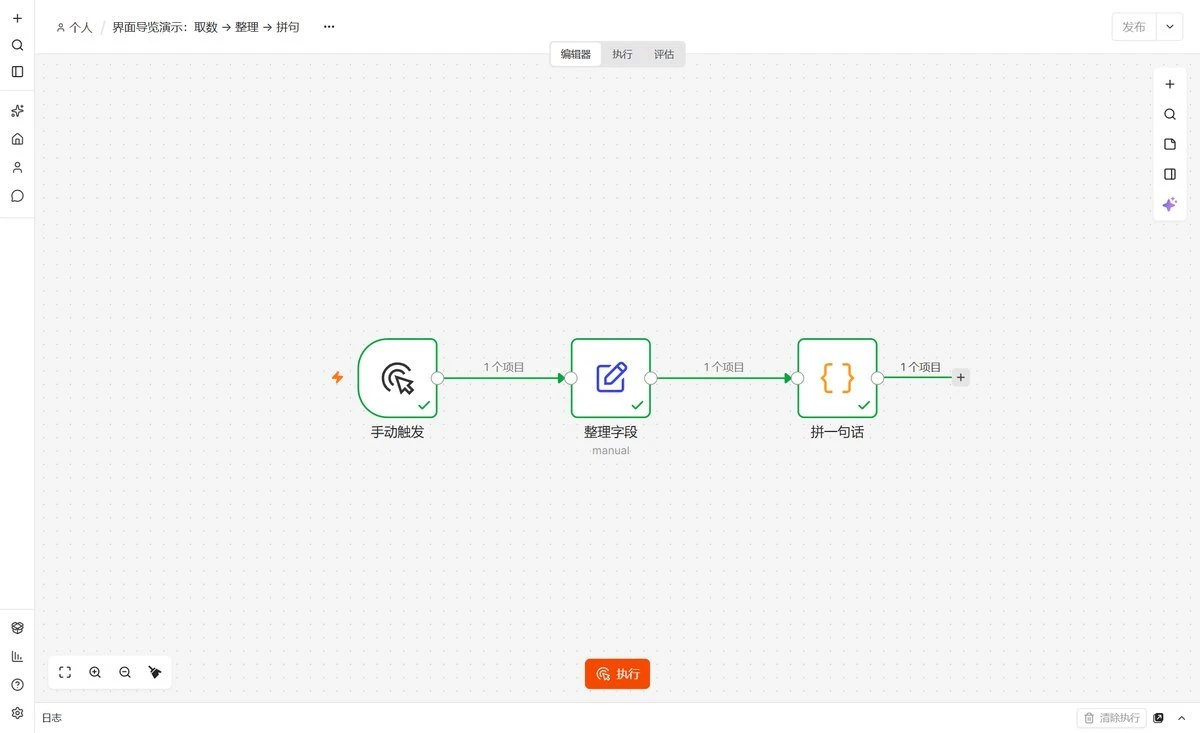This screenshot has height=733, width=1200.
Task: Open the bar chart icon in sidebar
Action: pos(17,656)
